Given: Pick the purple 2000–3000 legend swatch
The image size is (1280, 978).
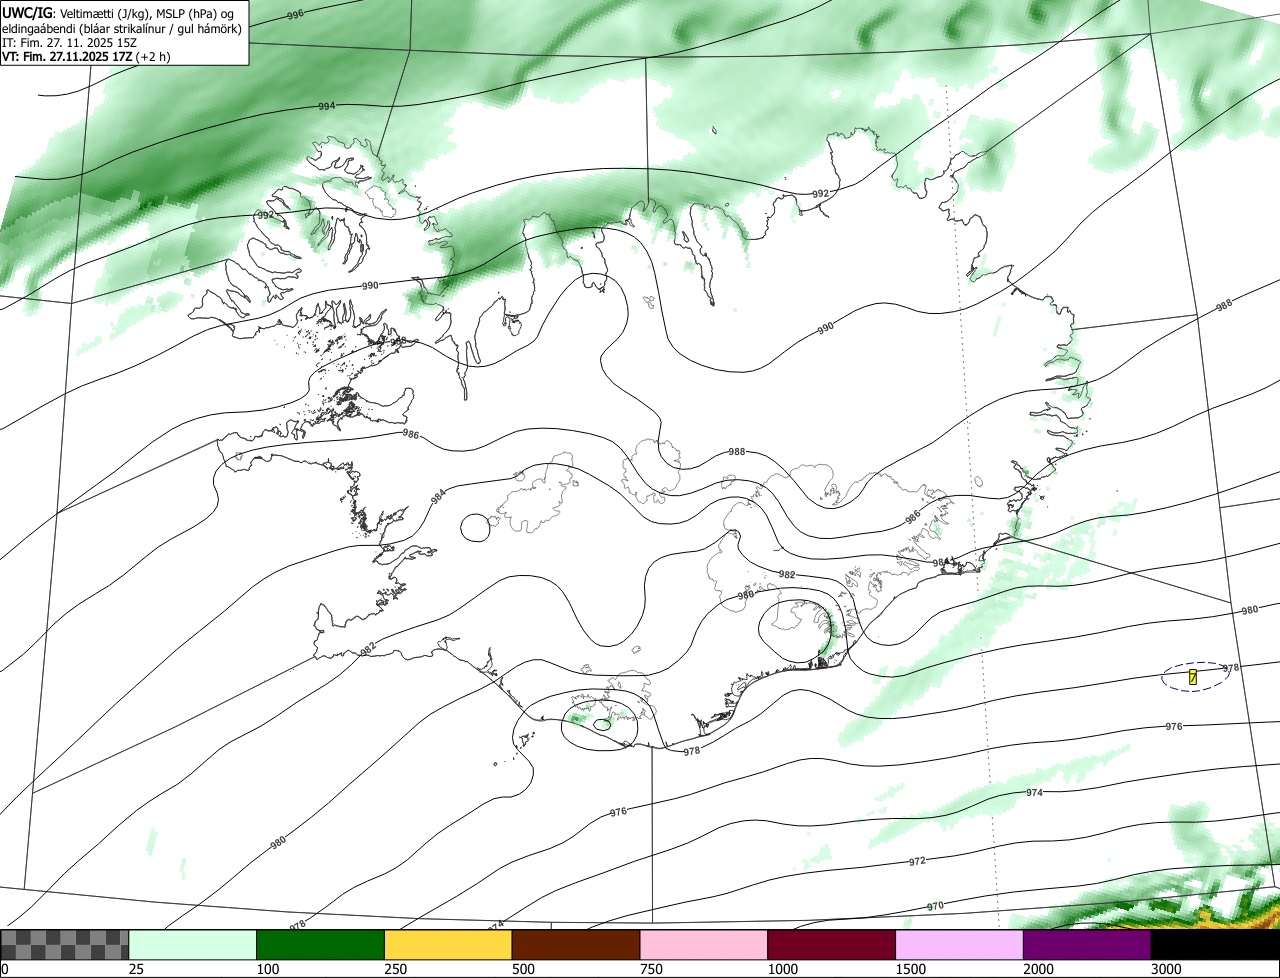Looking at the screenshot, I should point(1087,945).
